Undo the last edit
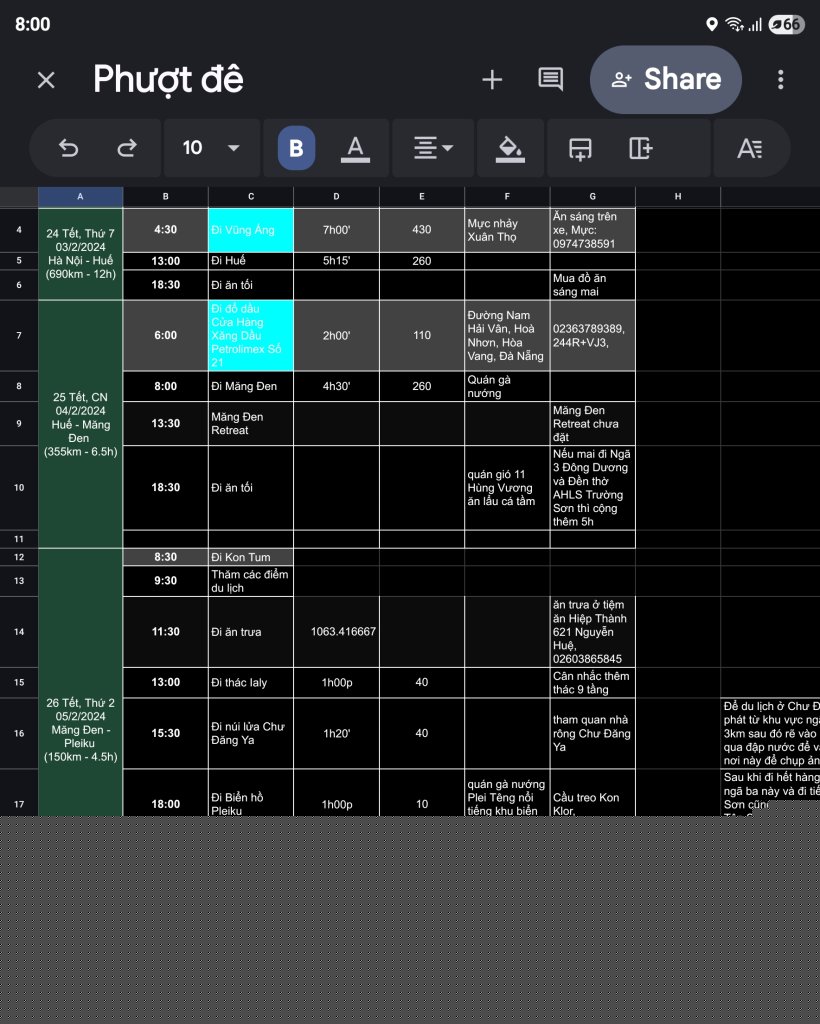Image resolution: width=820 pixels, height=1024 pixels. coord(69,148)
